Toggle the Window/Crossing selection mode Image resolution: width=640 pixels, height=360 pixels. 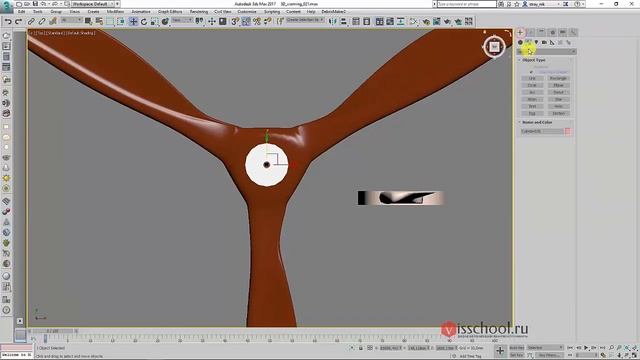[x=121, y=21]
